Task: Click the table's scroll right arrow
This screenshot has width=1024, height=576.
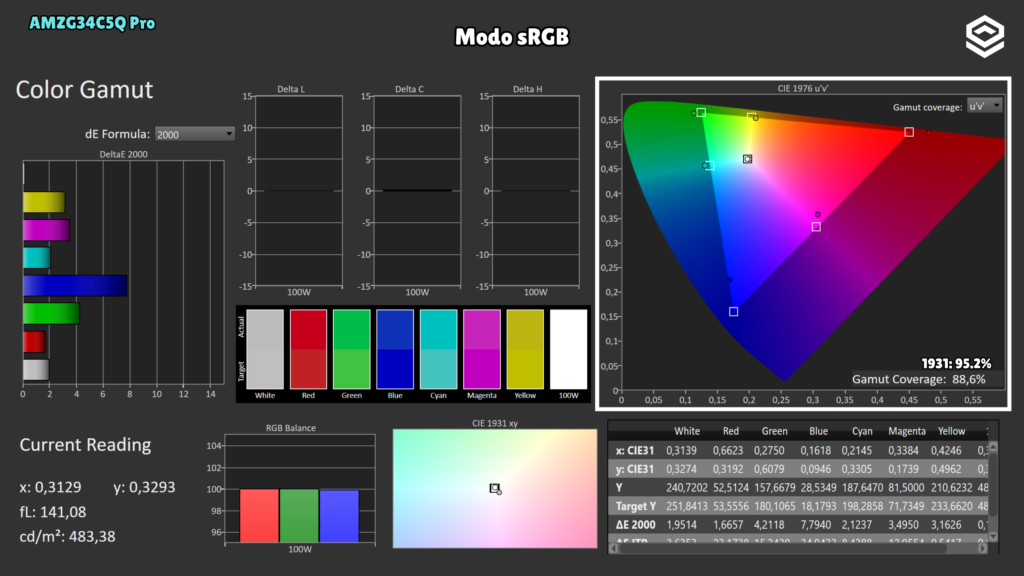Action: (983, 549)
